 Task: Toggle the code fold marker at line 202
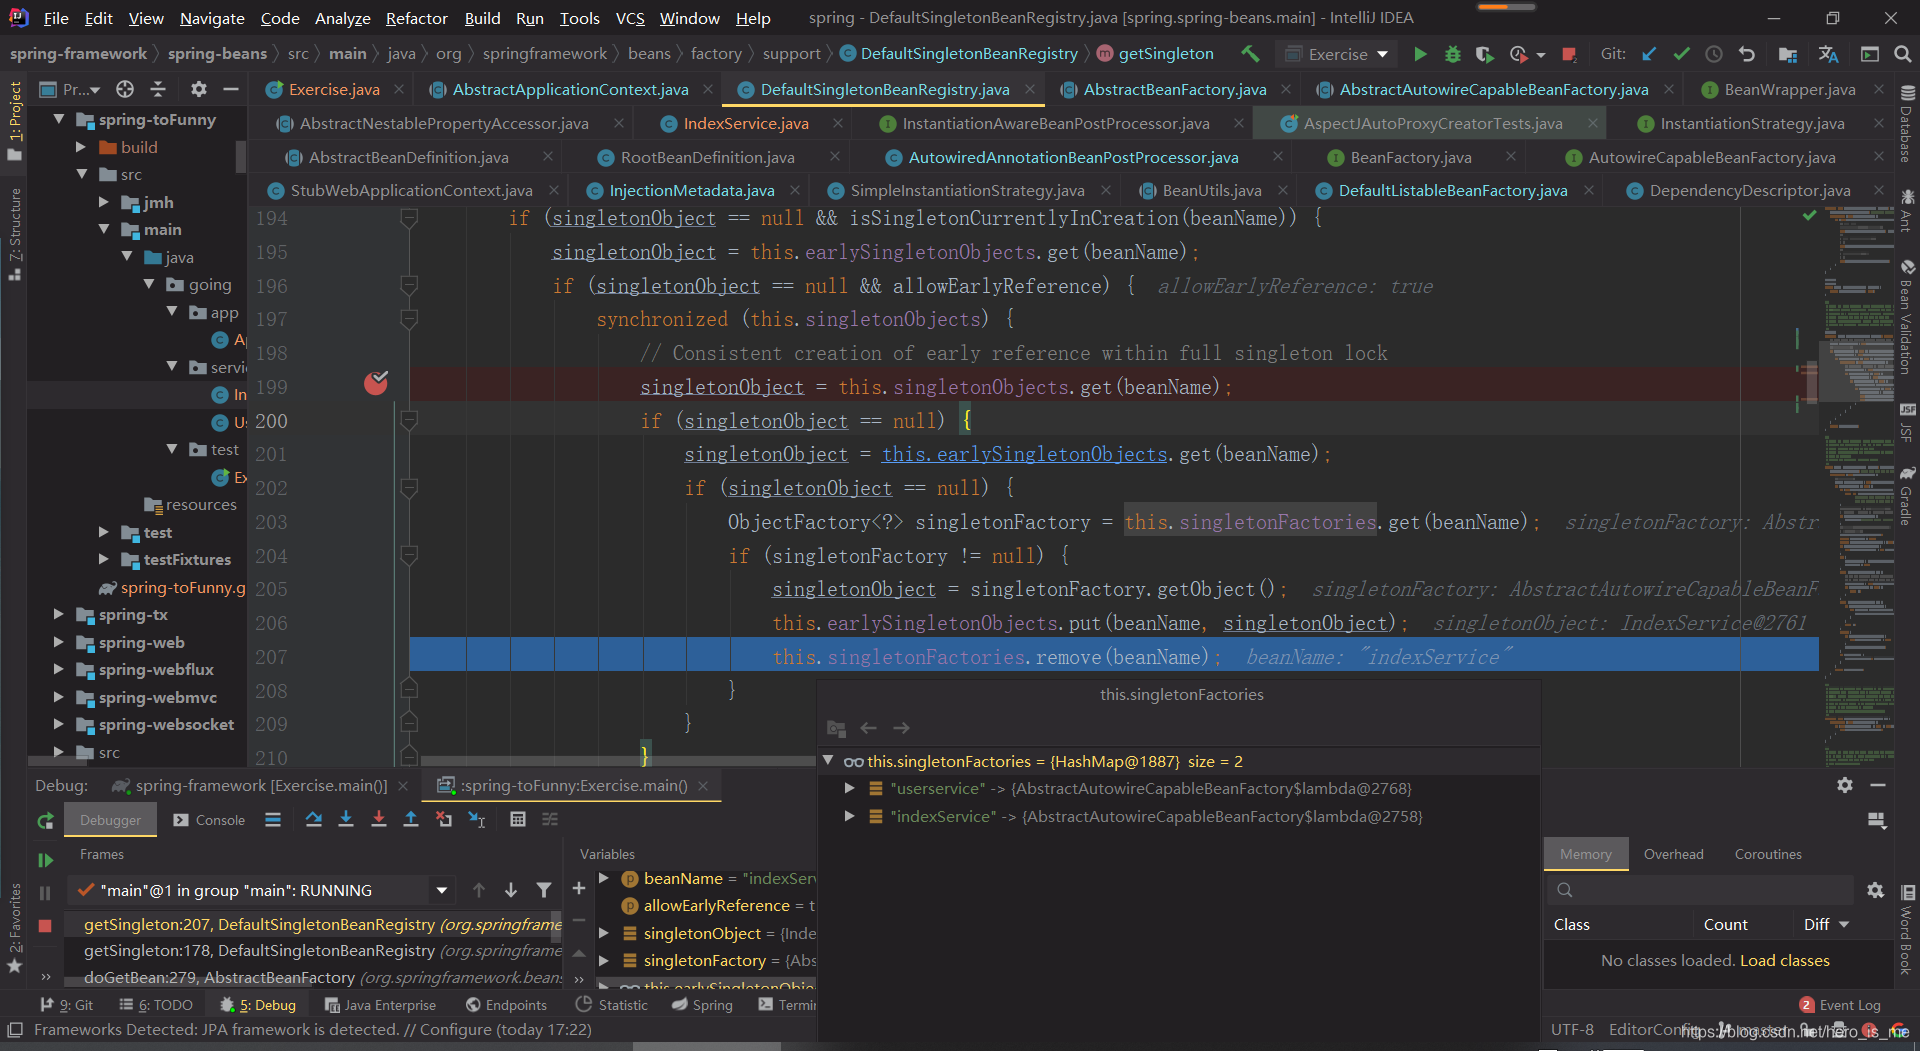click(408, 488)
